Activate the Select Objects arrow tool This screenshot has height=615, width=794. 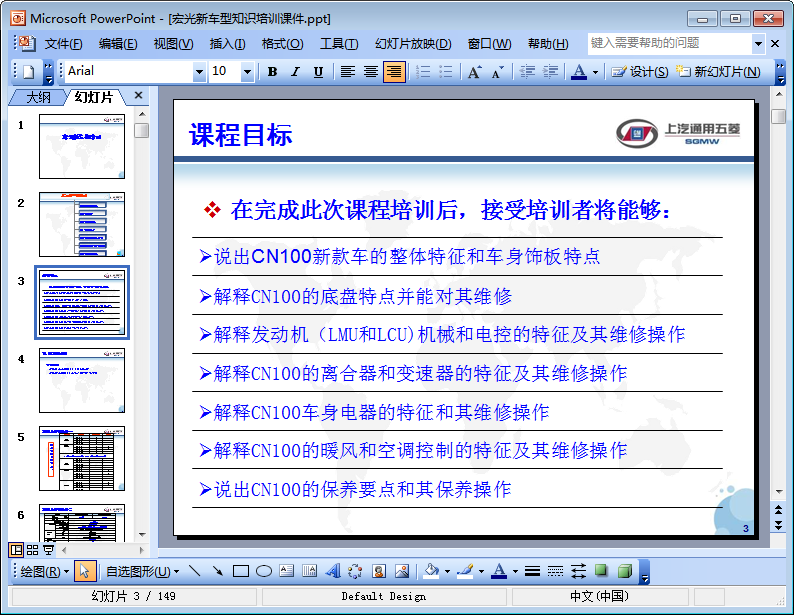coord(84,571)
